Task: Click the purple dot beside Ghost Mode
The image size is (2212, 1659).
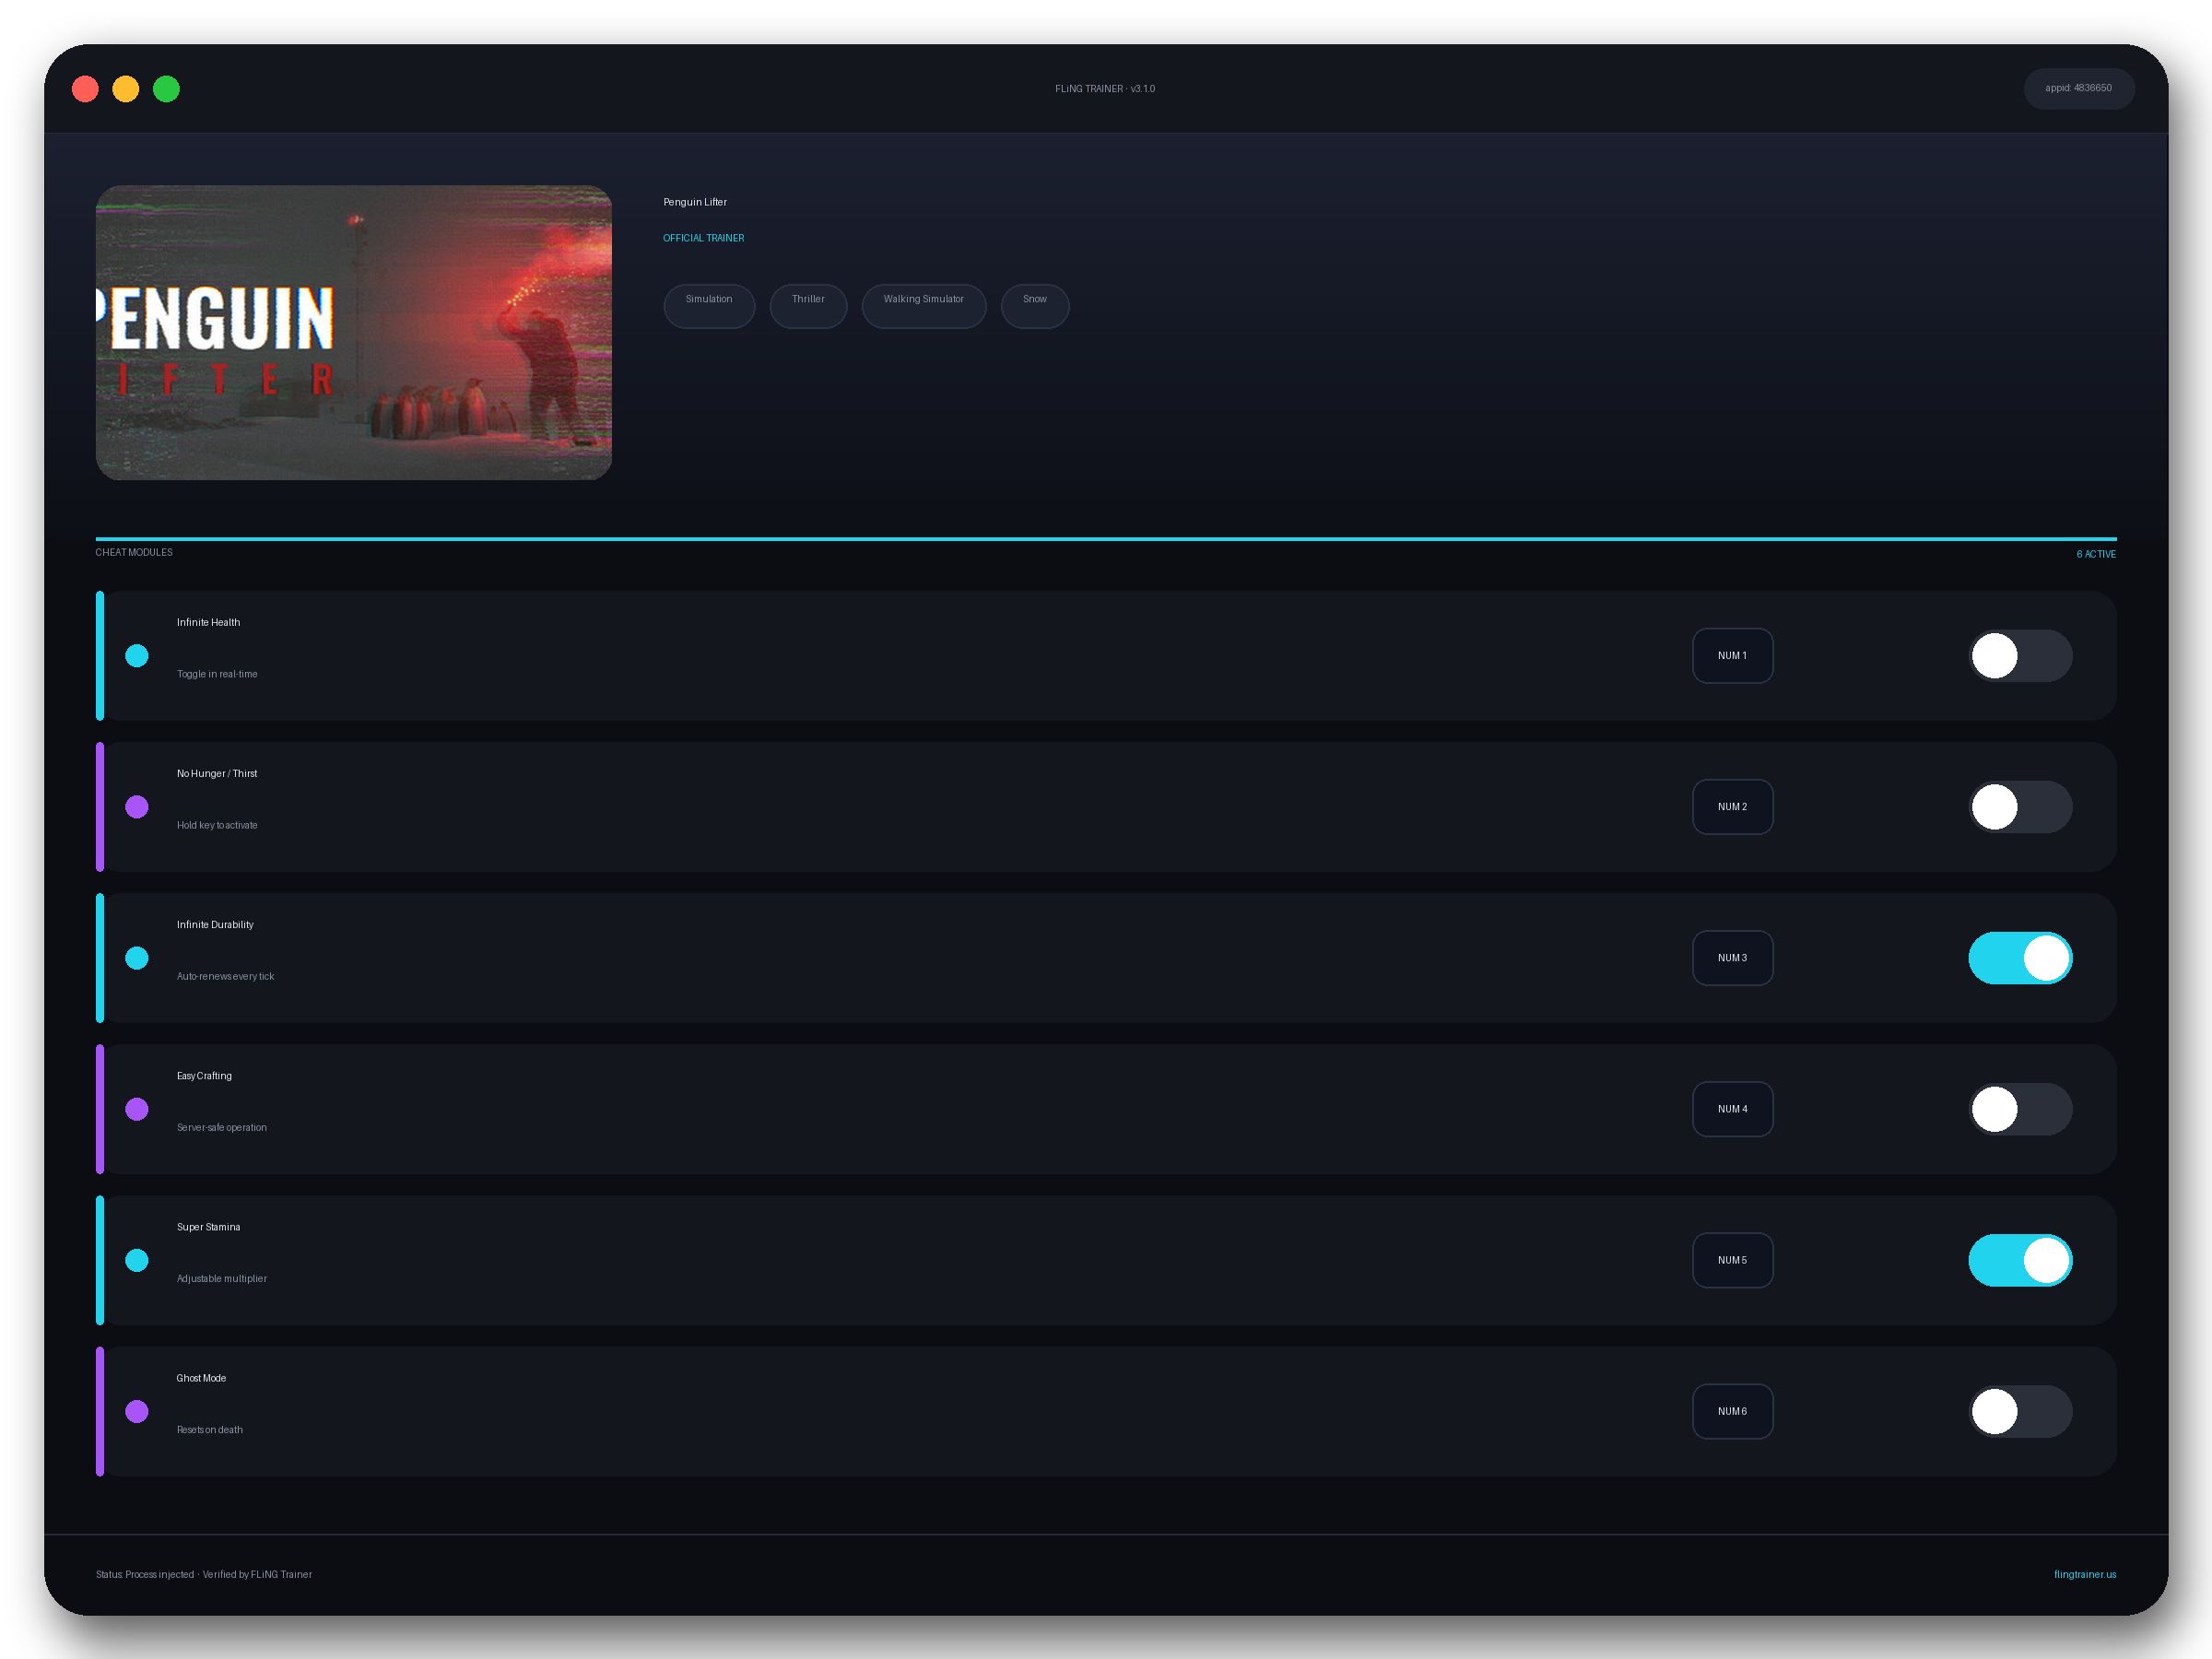Action: click(x=137, y=1411)
